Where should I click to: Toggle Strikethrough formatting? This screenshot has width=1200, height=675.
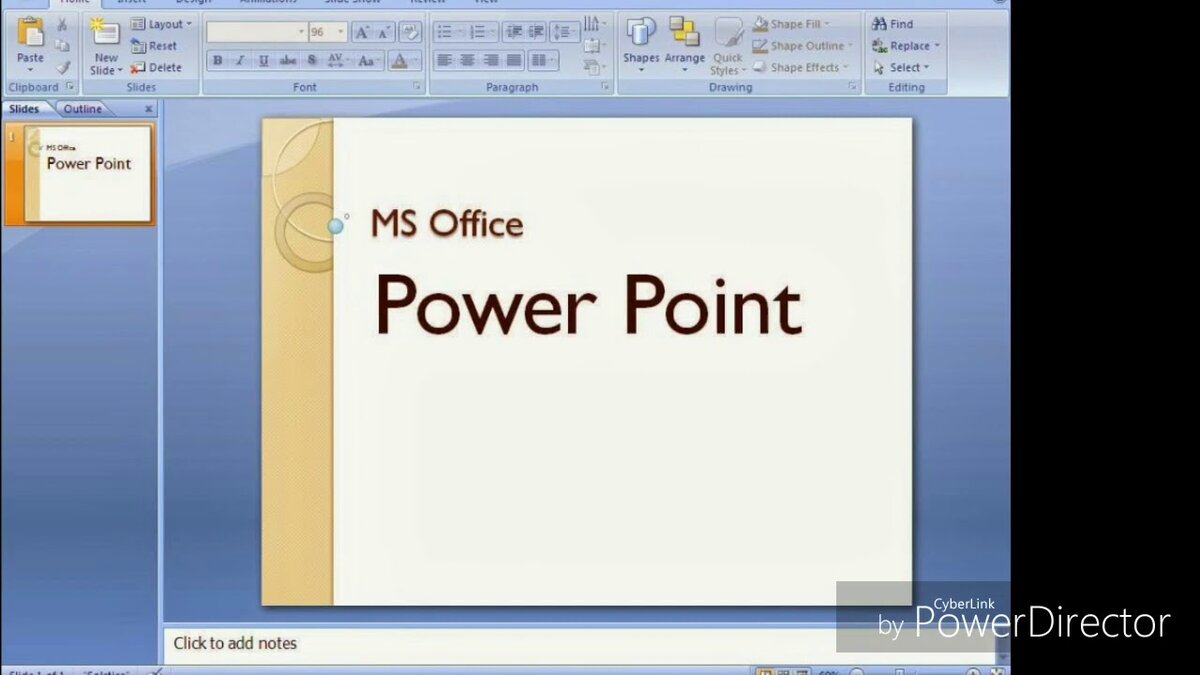click(x=288, y=61)
